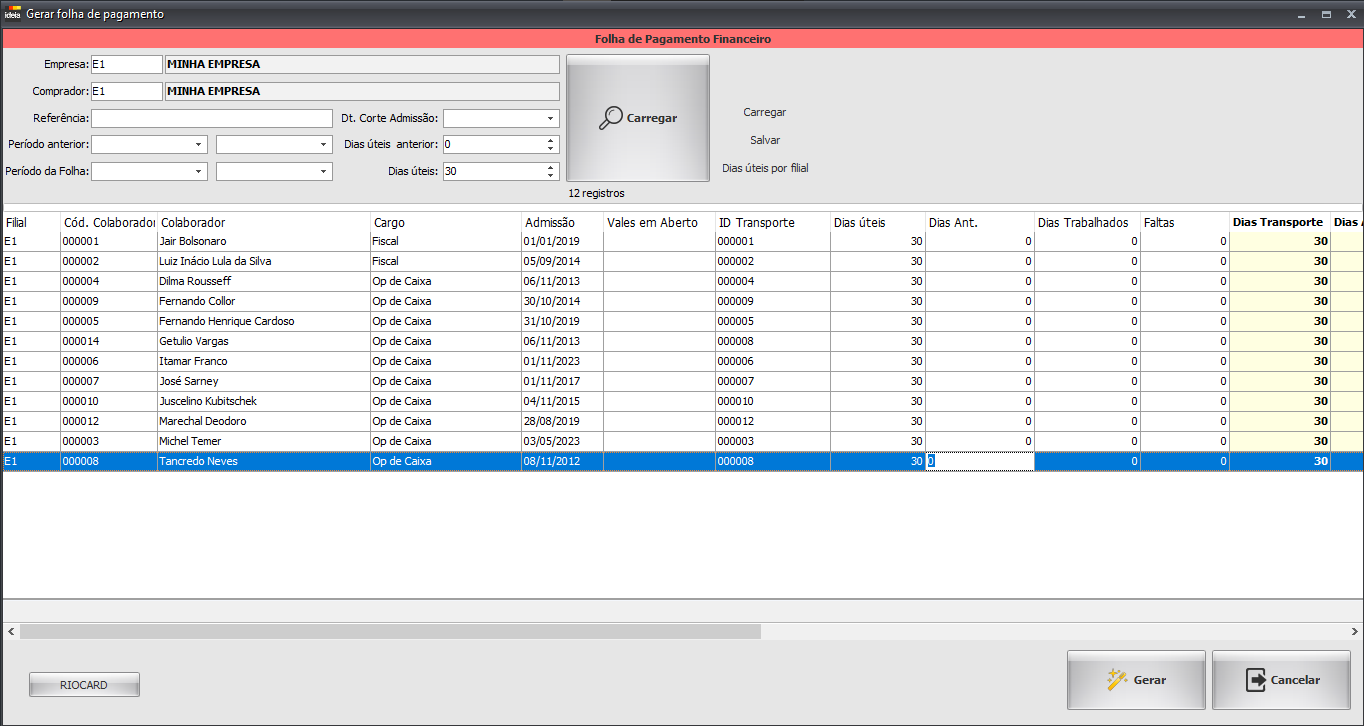Click into the Referência input field
This screenshot has height=726, width=1364.
pyautogui.click(x=211, y=118)
